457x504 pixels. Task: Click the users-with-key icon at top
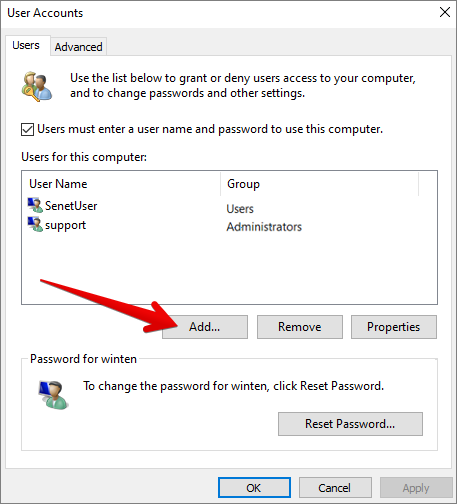tap(37, 86)
